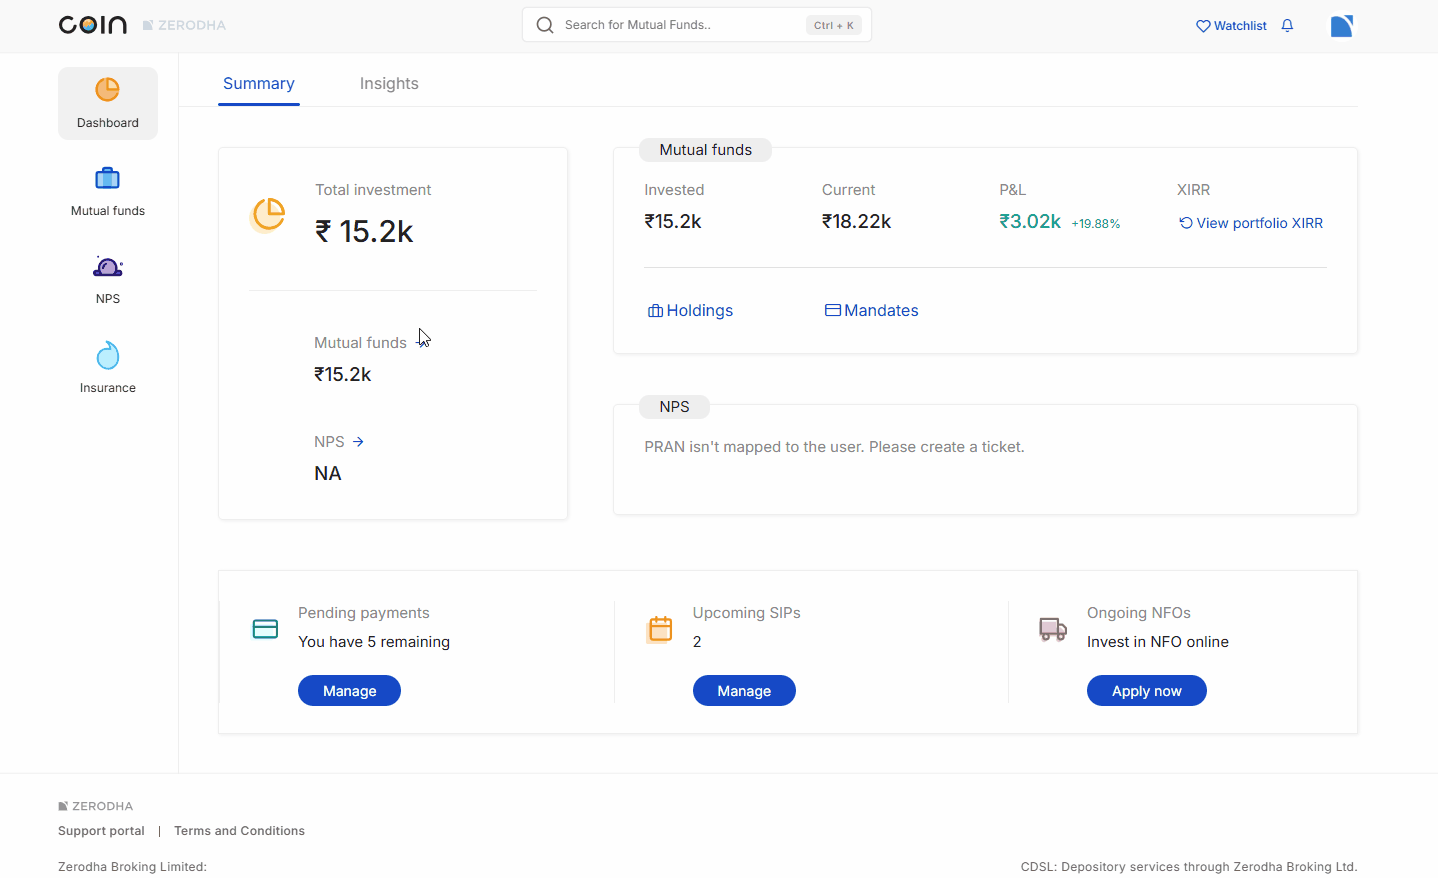Go to Mutual funds briefcase icon
This screenshot has height=878, width=1438.
click(107, 179)
